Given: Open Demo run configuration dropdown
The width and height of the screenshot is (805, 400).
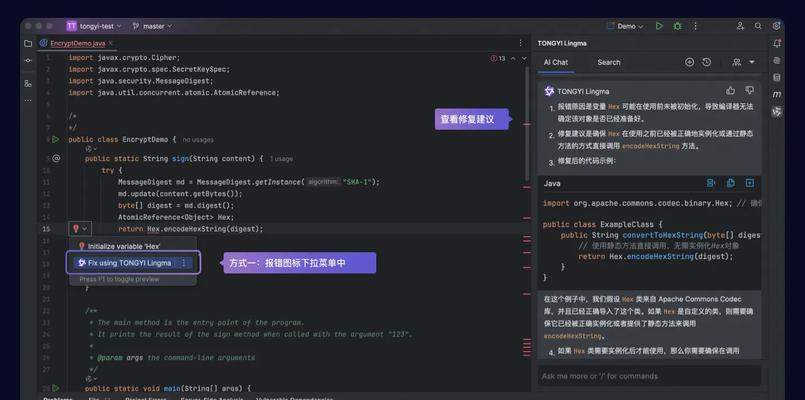Looking at the screenshot, I should point(625,26).
